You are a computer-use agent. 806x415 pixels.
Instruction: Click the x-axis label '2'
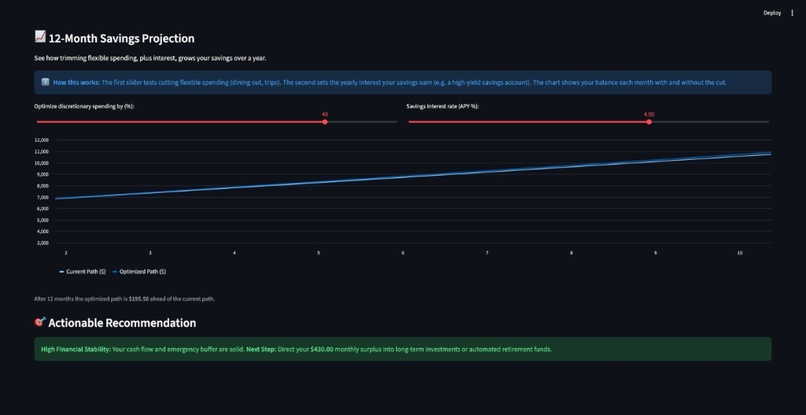(66, 253)
